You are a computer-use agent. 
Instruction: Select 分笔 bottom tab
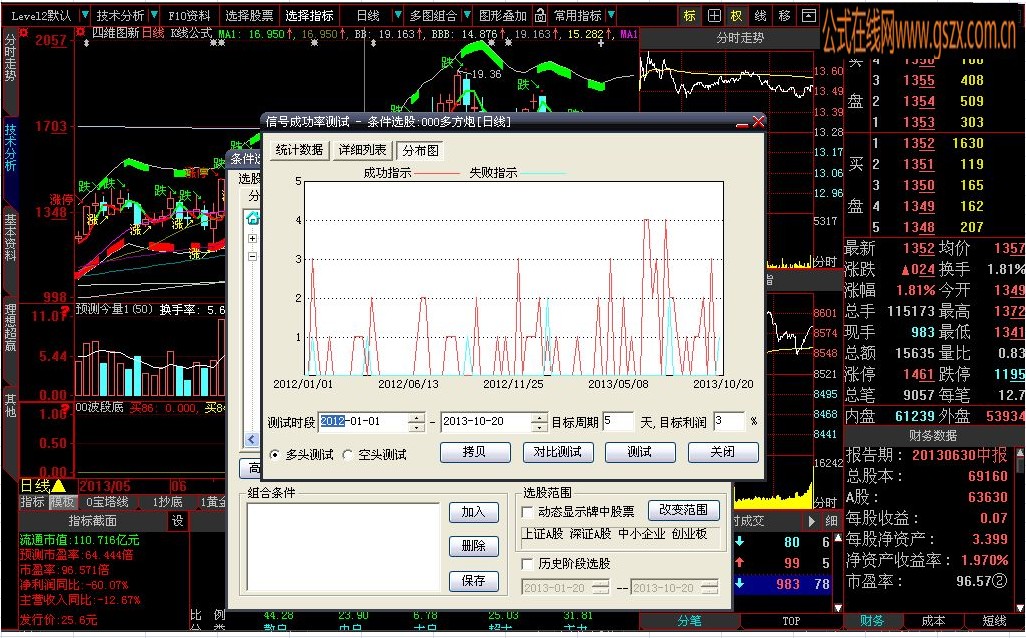(x=689, y=620)
